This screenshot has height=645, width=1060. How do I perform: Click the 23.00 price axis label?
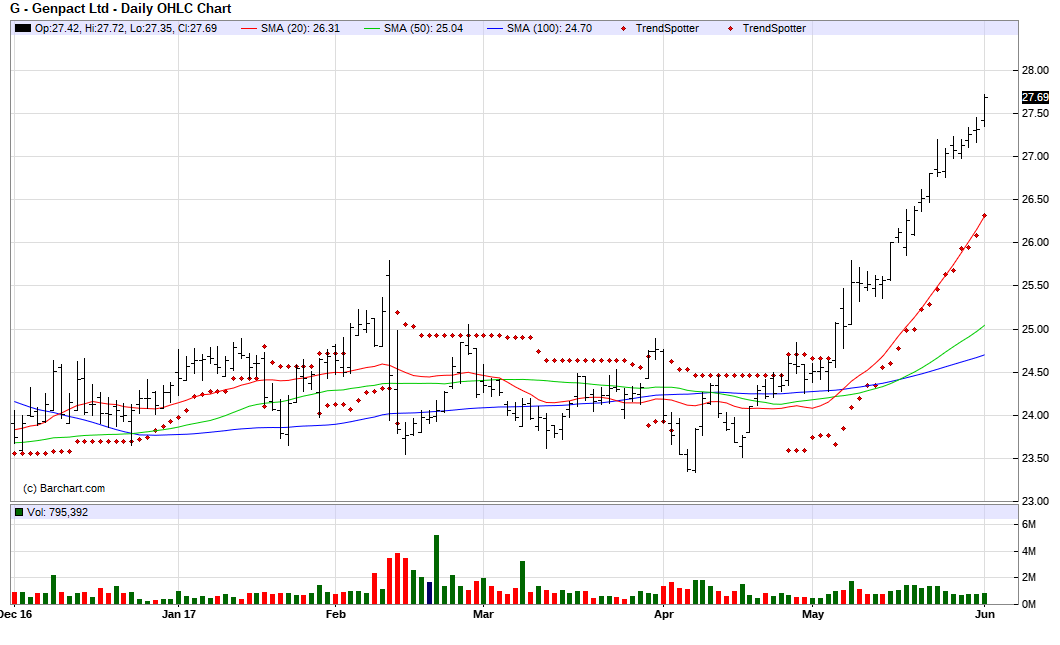point(1035,501)
